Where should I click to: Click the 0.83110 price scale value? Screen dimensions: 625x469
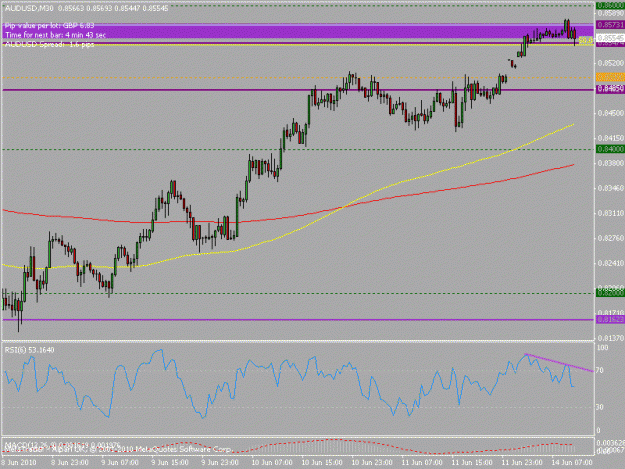610,213
